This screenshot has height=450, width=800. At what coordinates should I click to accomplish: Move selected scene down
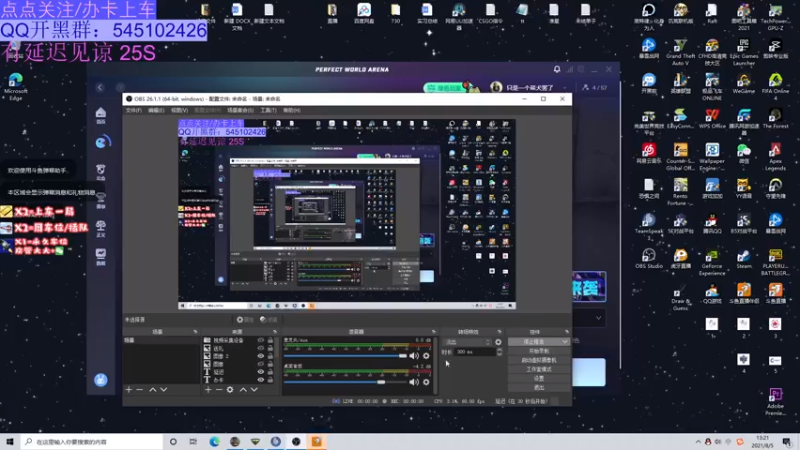[x=164, y=389]
